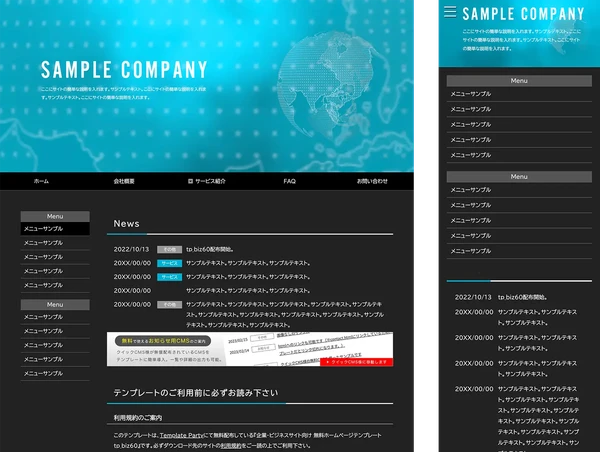This screenshot has width=600, height=452.
Task: Expand the サービス紹介 navigation dropdown
Action: point(210,181)
